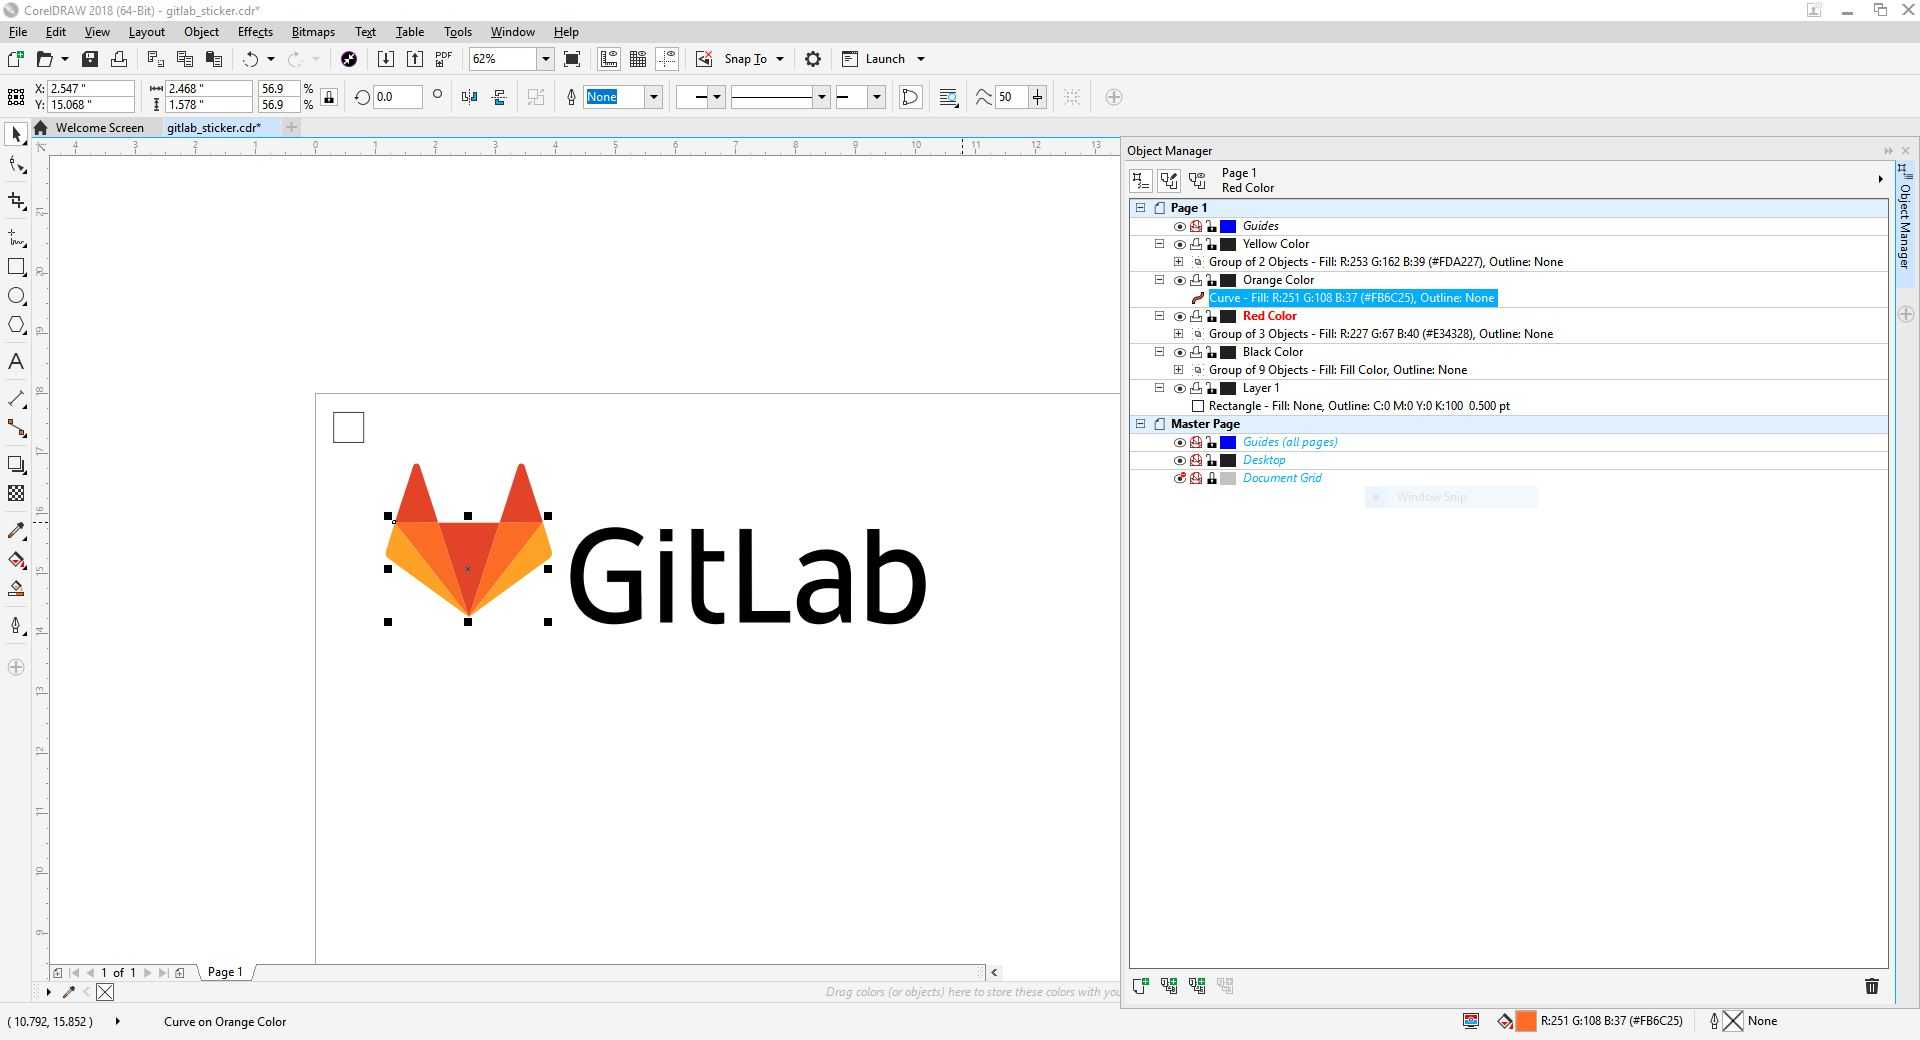Open the outline width dropdown
Viewport: 1920px width, 1040px height.
(x=653, y=97)
